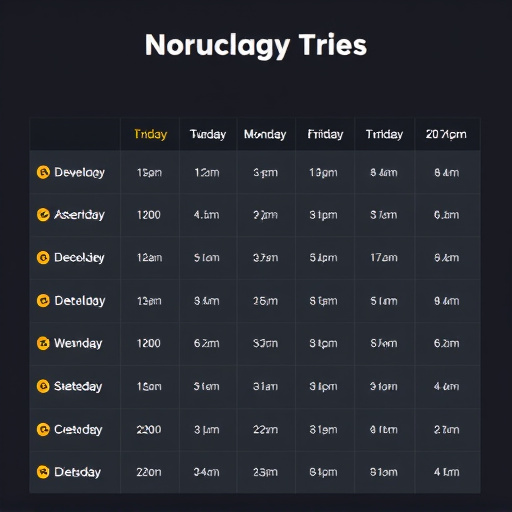Click the 1200 cell in the Aseriday row
This screenshot has width=512, height=512.
[149, 215]
